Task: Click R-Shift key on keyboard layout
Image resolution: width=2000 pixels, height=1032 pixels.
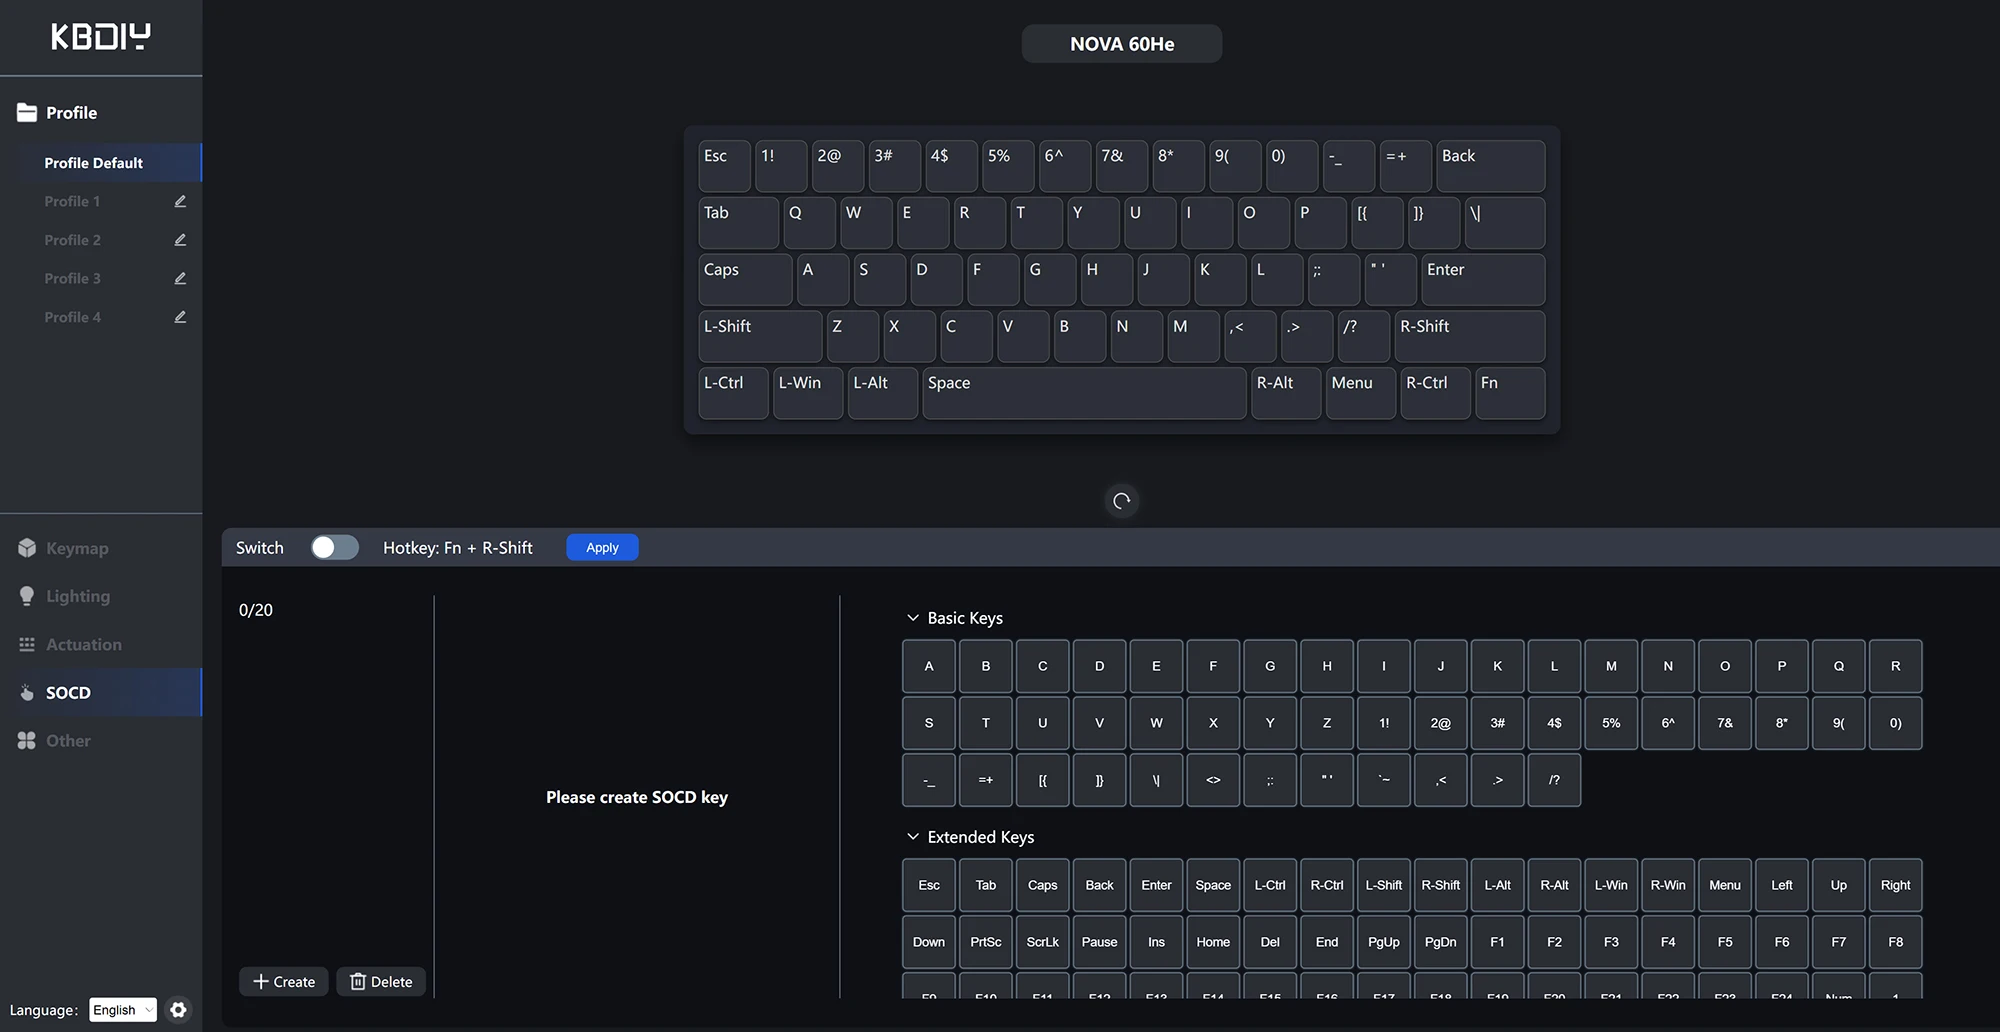Action: [1469, 336]
